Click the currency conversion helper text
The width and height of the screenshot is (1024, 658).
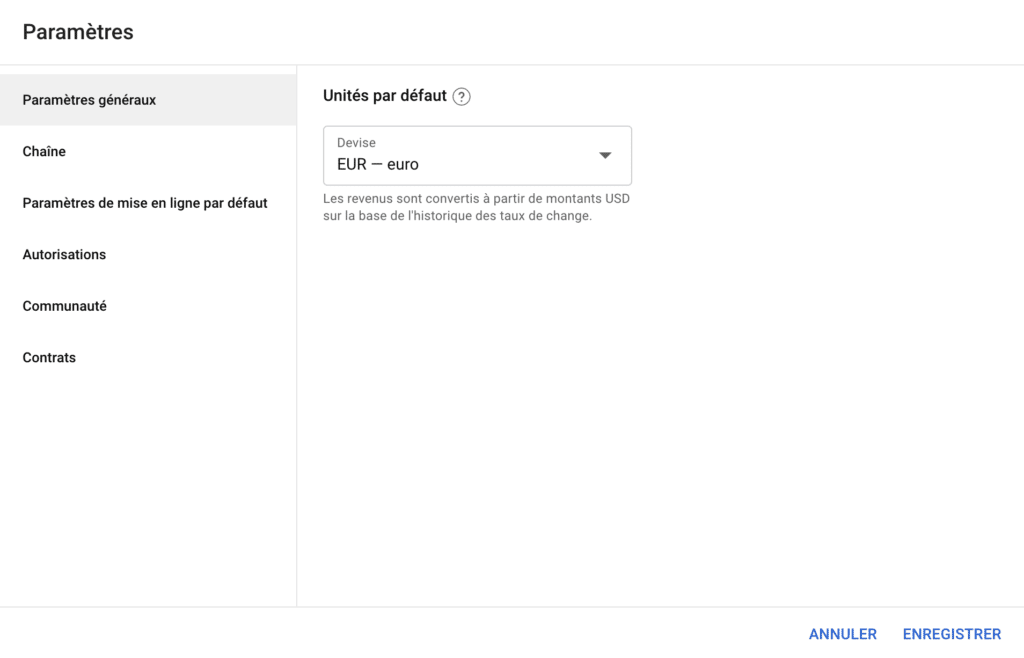point(476,207)
